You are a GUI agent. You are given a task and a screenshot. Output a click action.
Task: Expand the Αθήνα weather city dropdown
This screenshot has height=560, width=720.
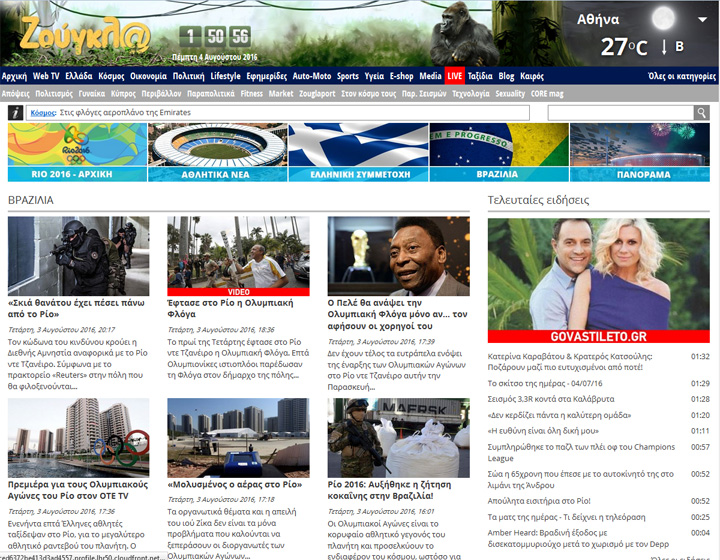[702, 20]
